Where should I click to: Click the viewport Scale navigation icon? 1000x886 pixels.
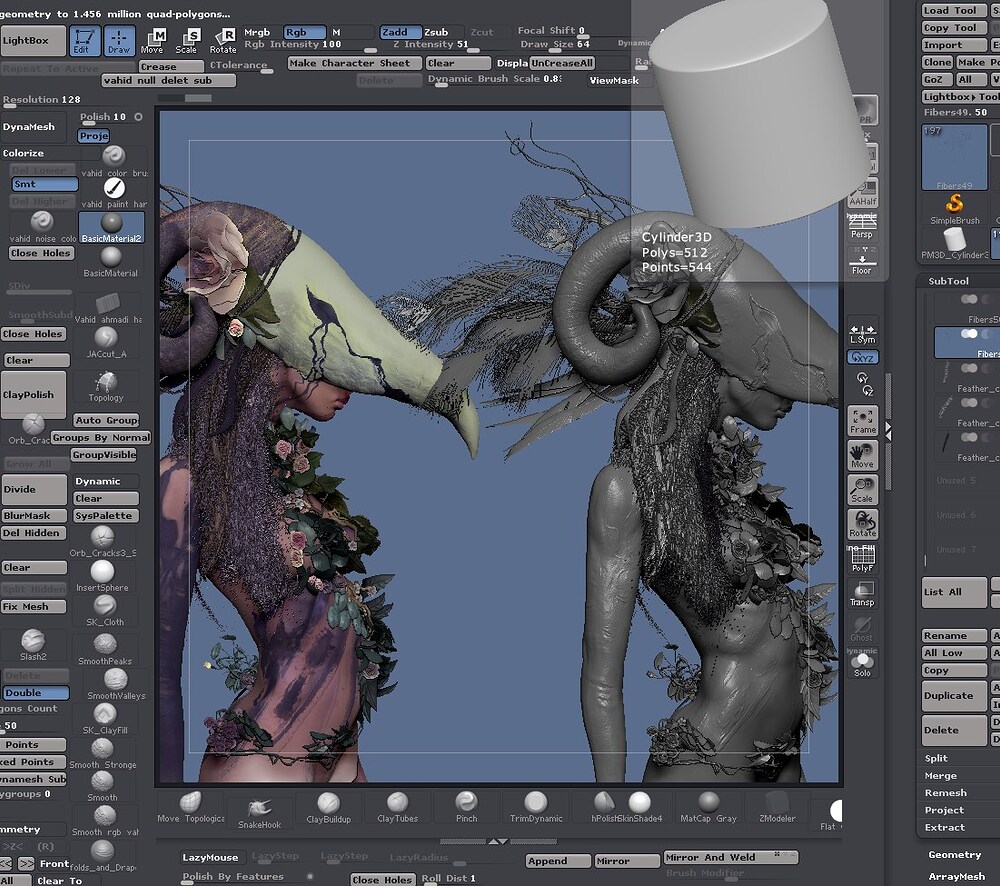point(862,490)
